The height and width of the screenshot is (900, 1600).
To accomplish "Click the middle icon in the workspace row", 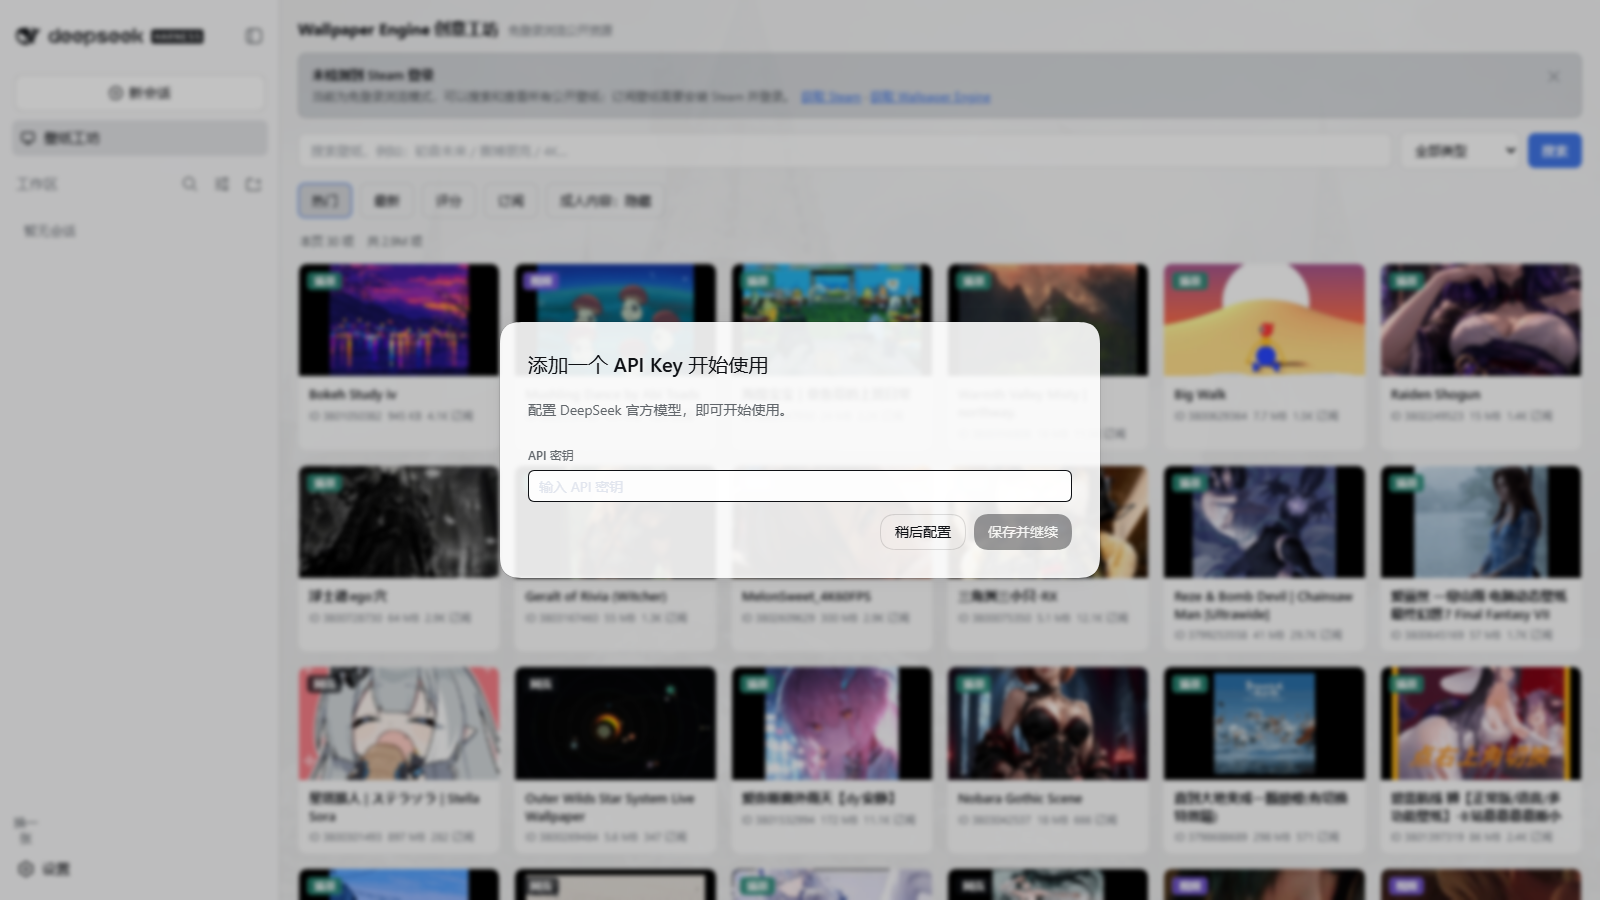I will (221, 184).
